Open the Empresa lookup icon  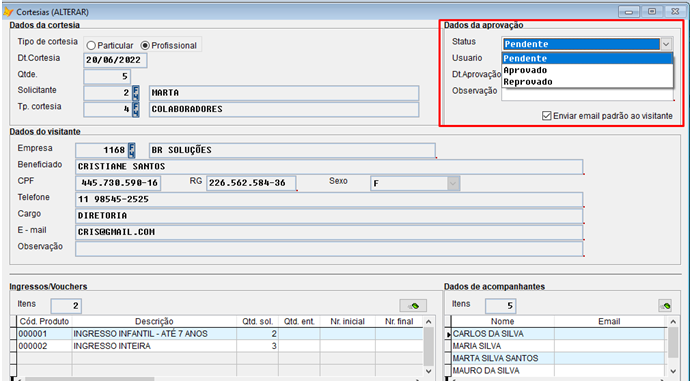coord(132,150)
